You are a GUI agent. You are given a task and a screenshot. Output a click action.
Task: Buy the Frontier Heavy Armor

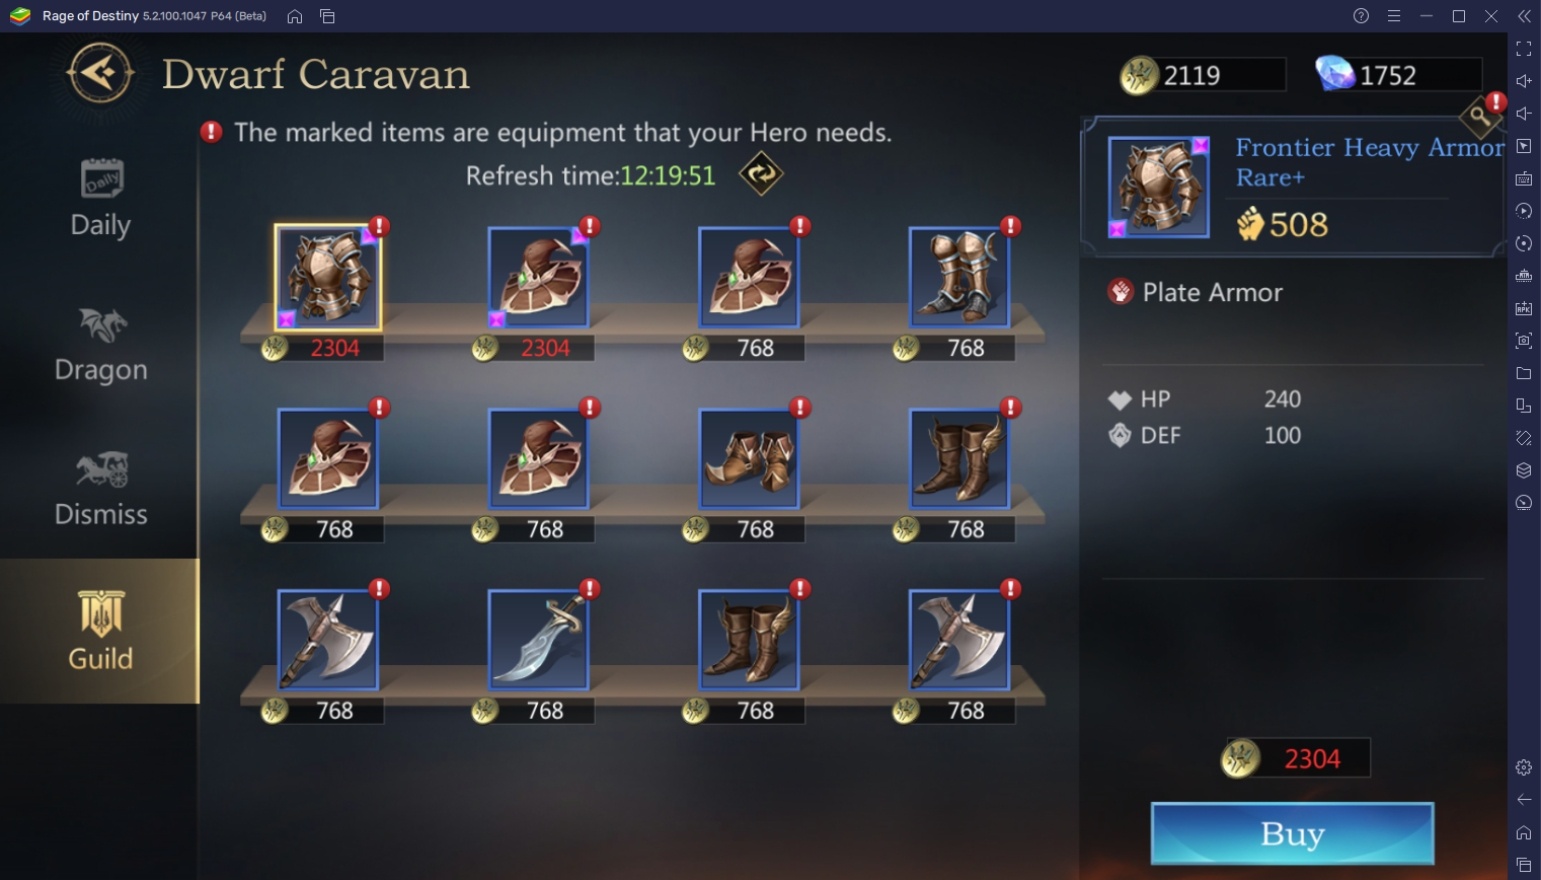[1292, 833]
